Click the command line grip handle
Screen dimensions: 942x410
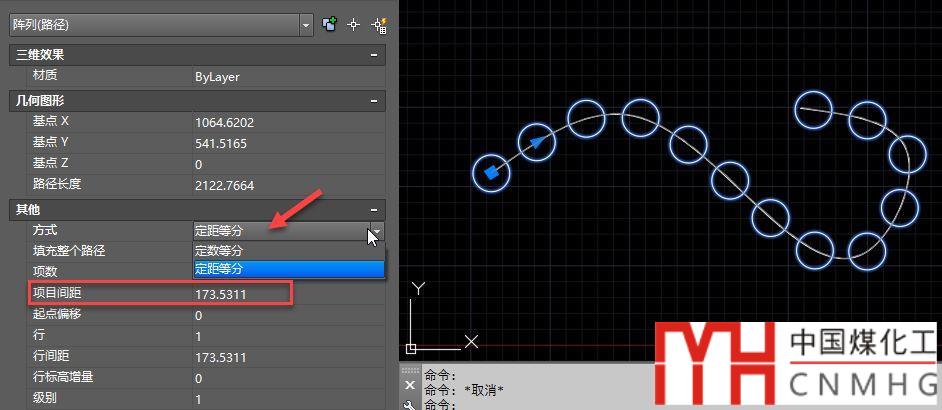coord(410,370)
